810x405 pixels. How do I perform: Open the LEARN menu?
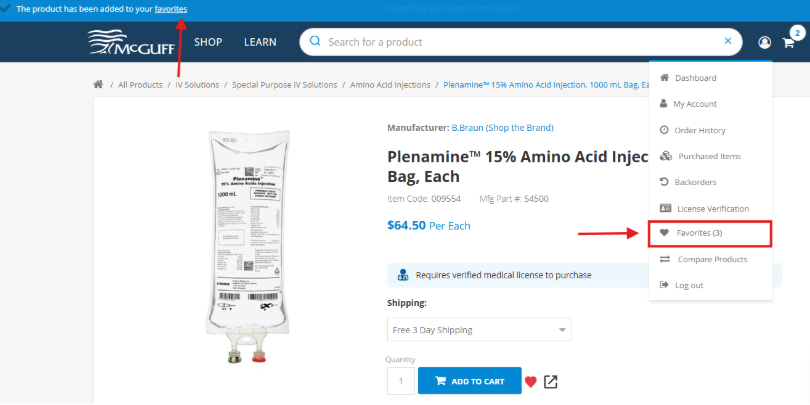pyautogui.click(x=260, y=42)
